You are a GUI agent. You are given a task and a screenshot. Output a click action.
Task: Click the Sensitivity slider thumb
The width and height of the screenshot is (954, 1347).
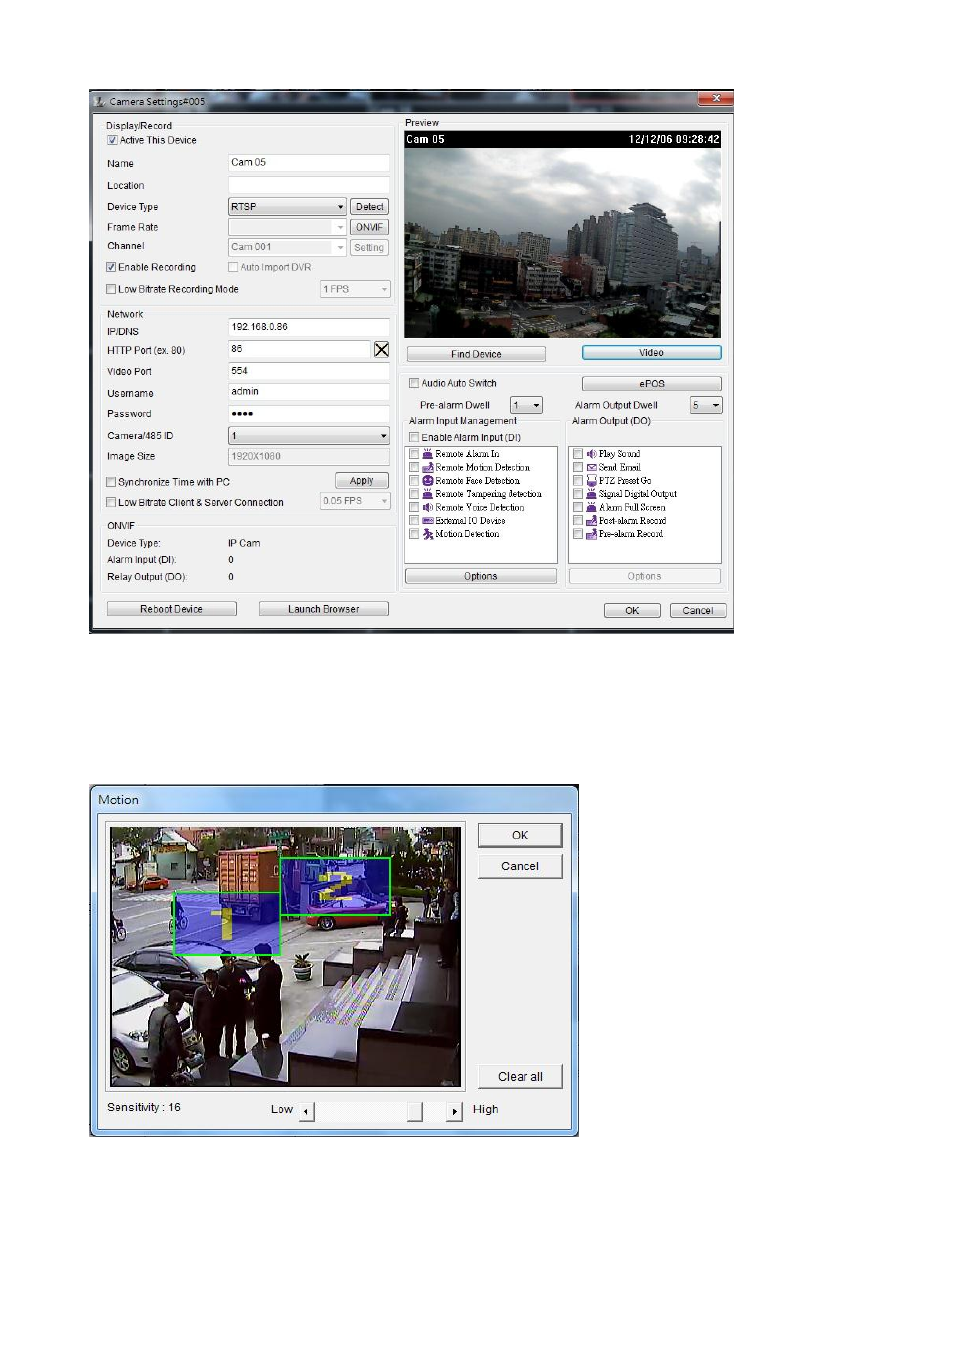tap(415, 1111)
